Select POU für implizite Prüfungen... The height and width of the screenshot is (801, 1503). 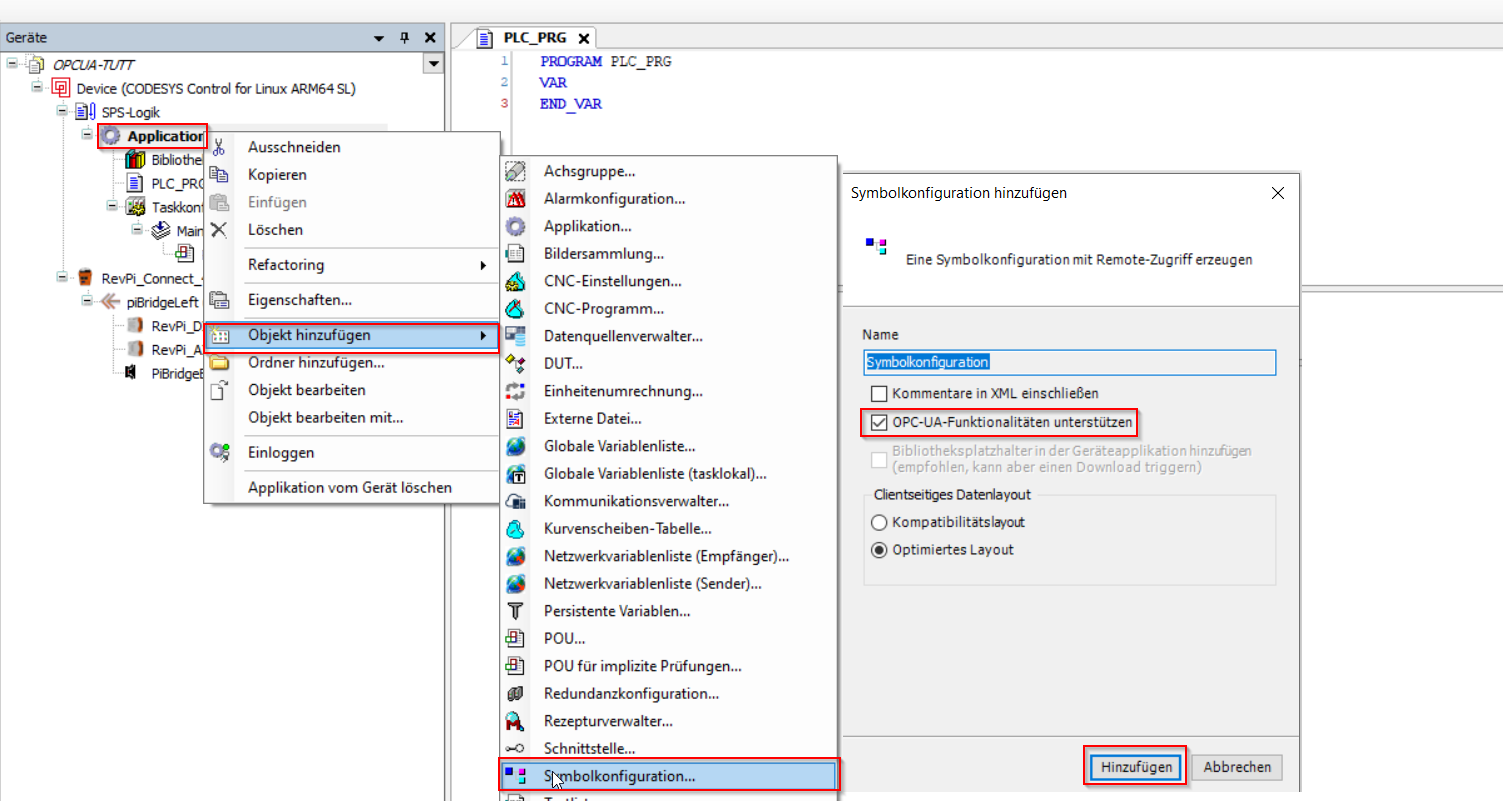(x=668, y=665)
